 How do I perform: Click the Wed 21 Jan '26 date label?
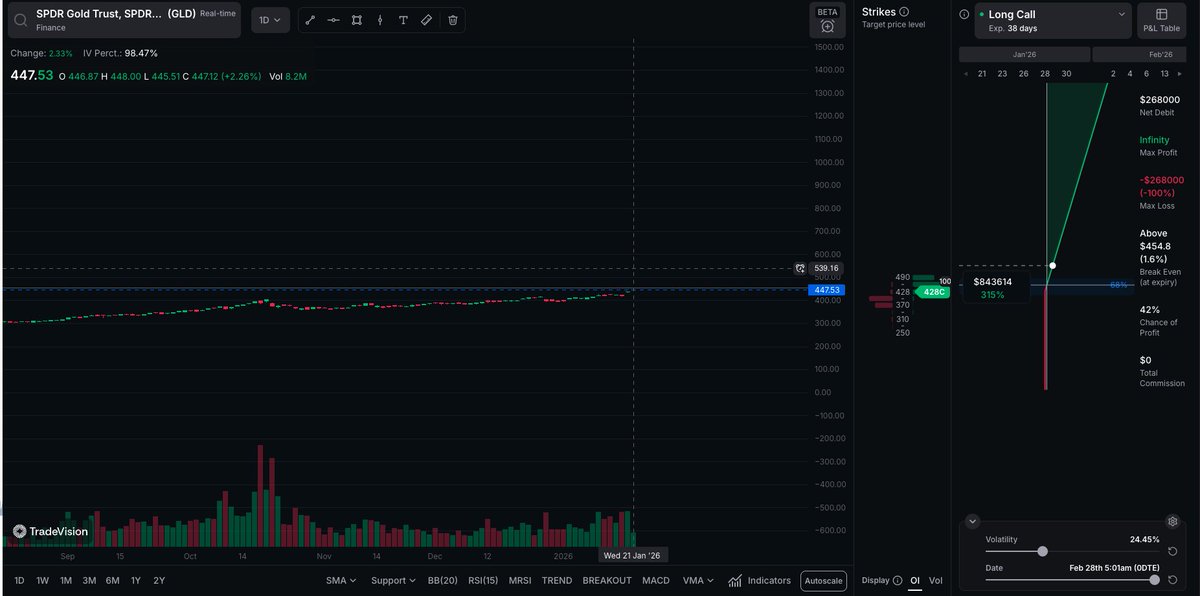(x=632, y=556)
